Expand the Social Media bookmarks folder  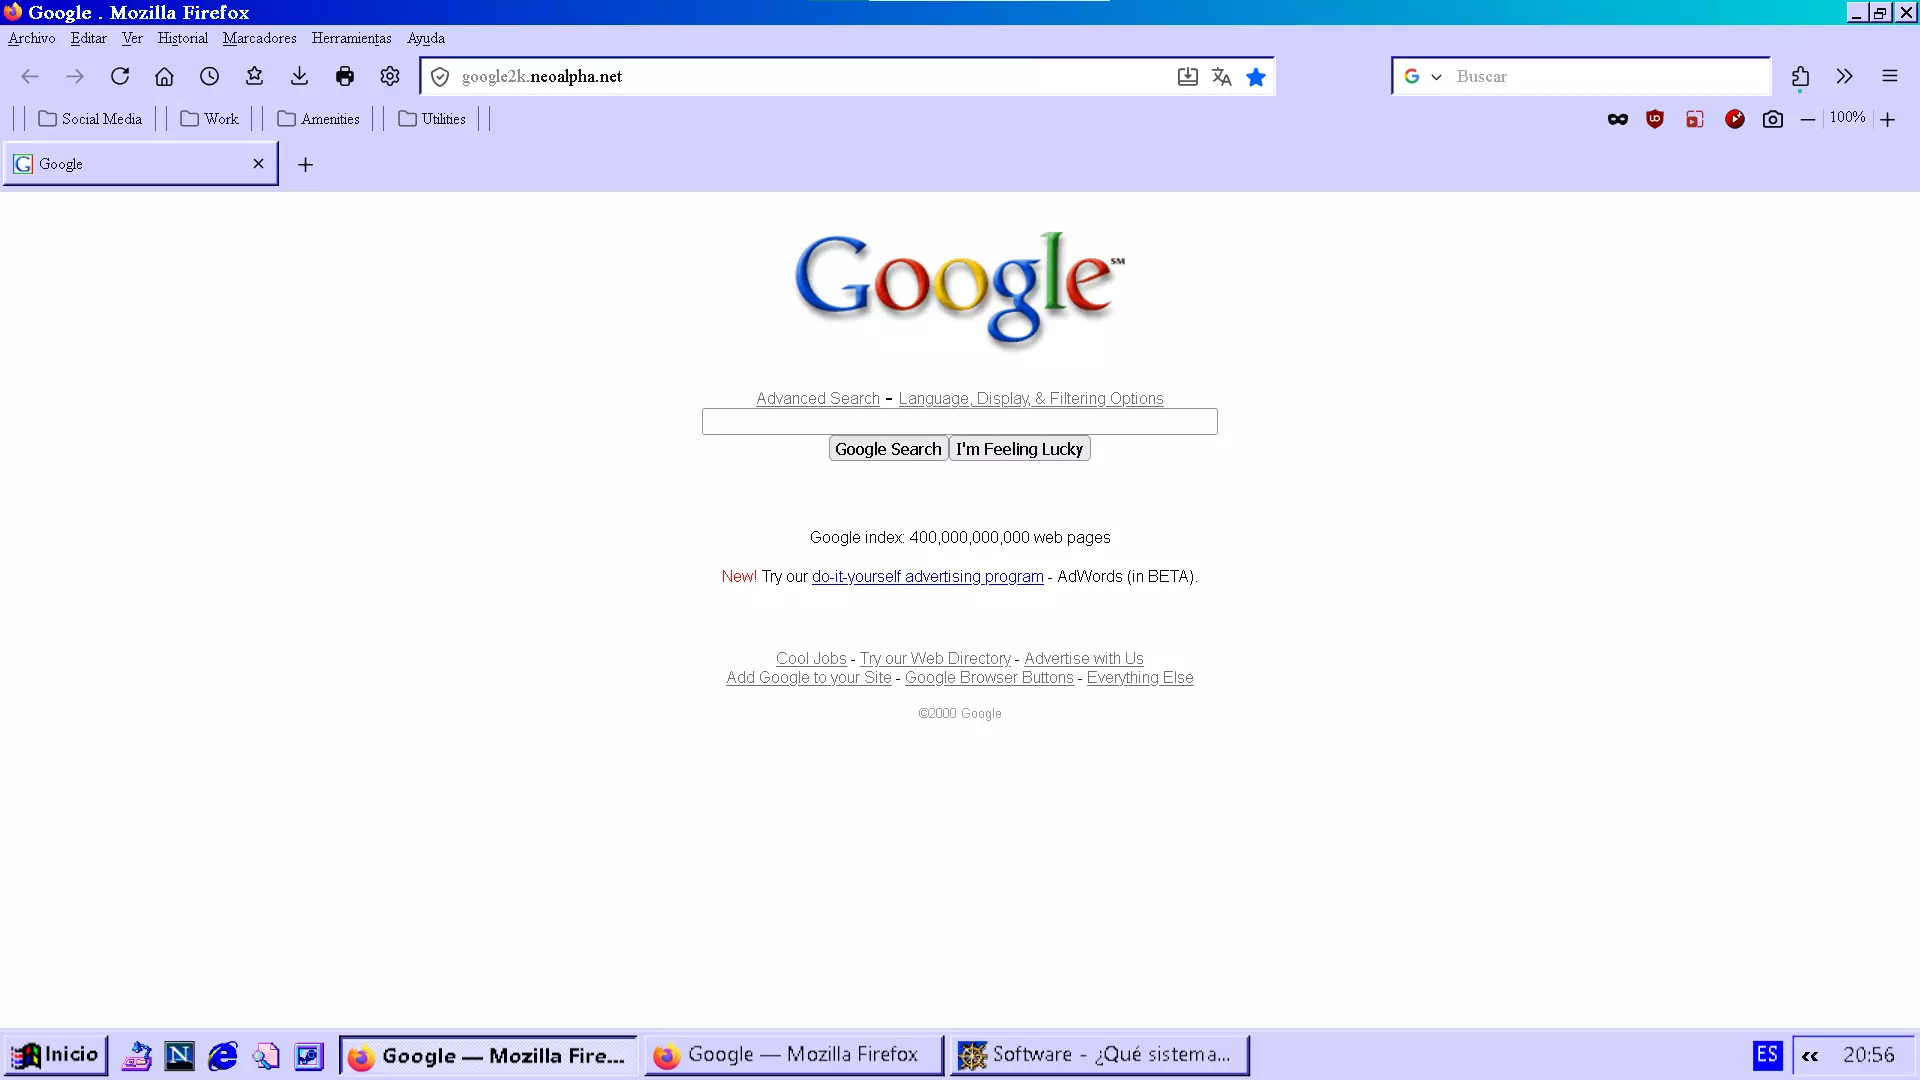pos(90,119)
